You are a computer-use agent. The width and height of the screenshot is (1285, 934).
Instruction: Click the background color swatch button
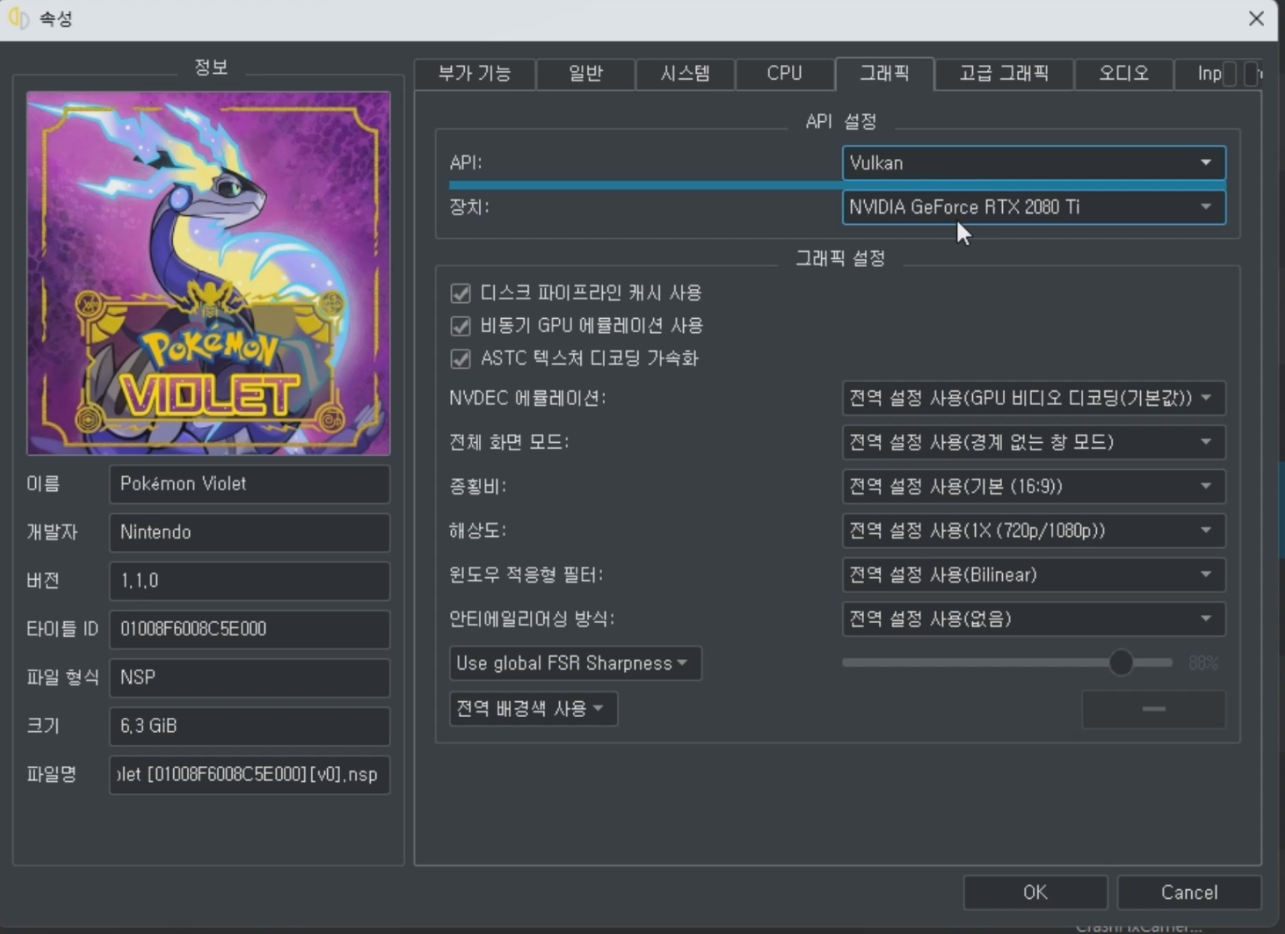(x=1153, y=709)
